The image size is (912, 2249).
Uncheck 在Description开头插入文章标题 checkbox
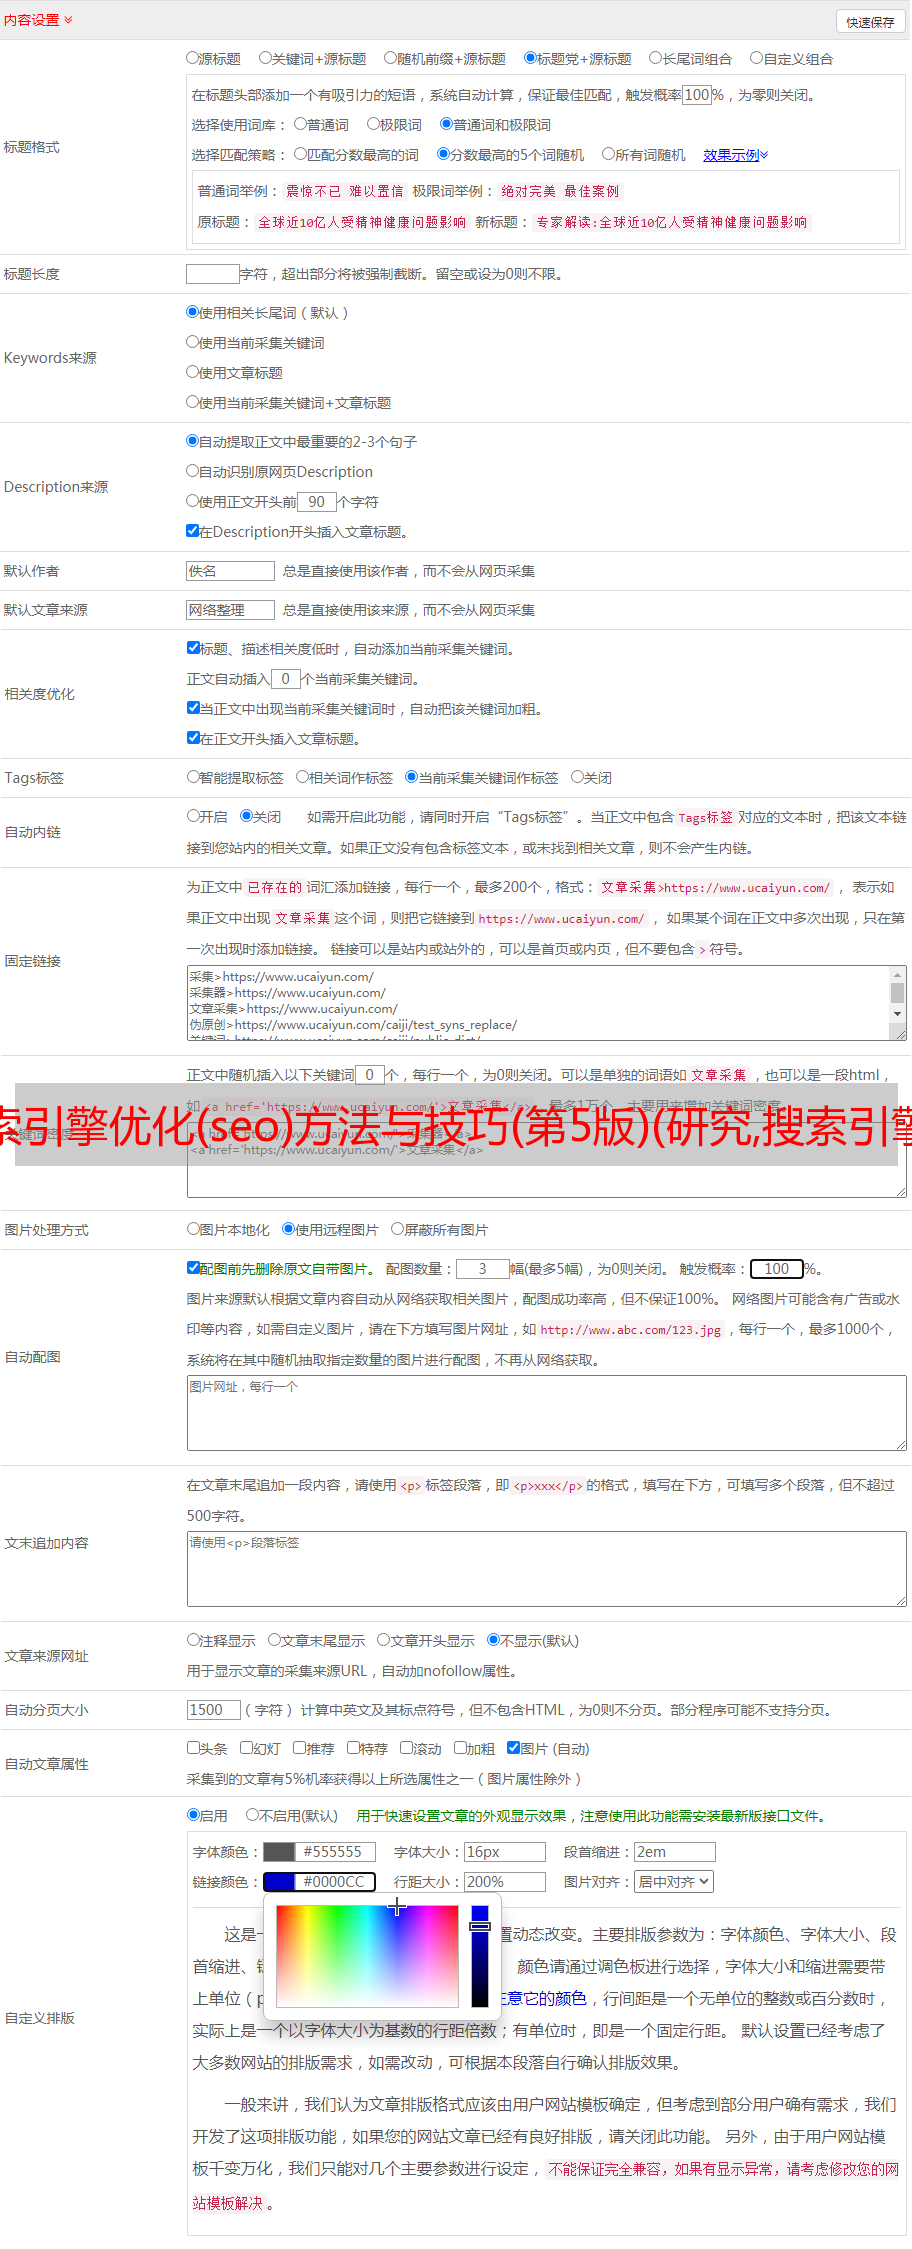coord(192,531)
